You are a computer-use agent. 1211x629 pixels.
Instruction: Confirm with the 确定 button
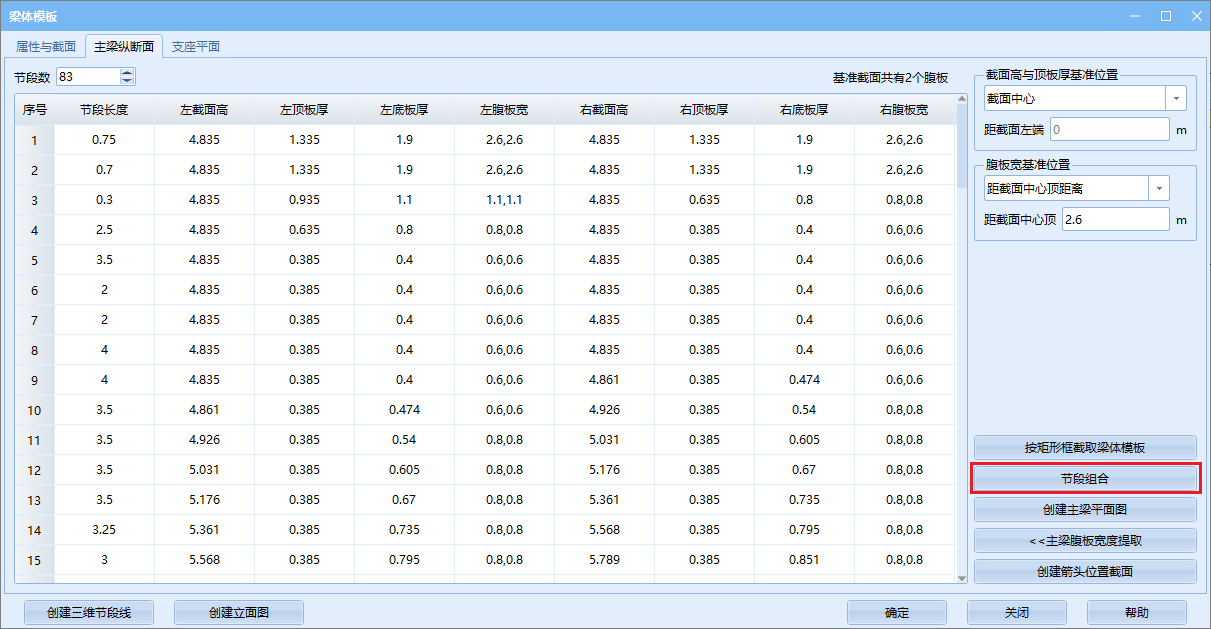pos(897,613)
